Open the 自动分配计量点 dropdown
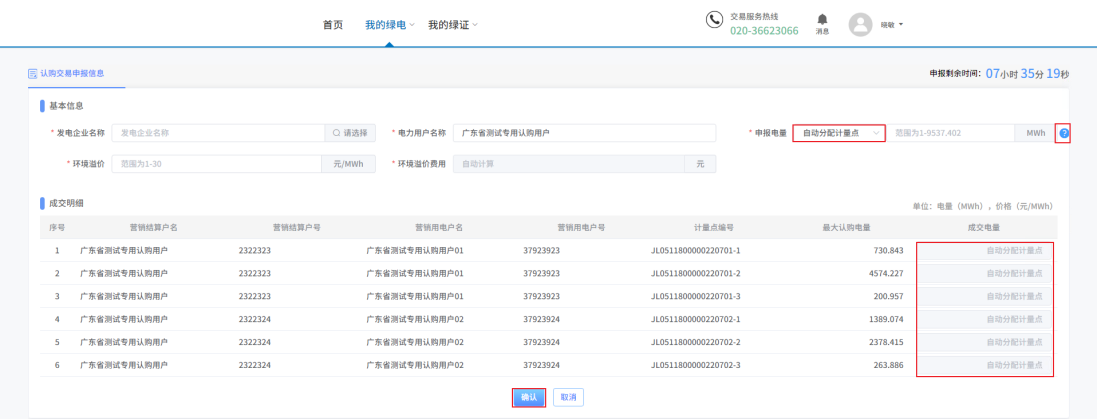The width and height of the screenshot is (1097, 419). [x=839, y=133]
